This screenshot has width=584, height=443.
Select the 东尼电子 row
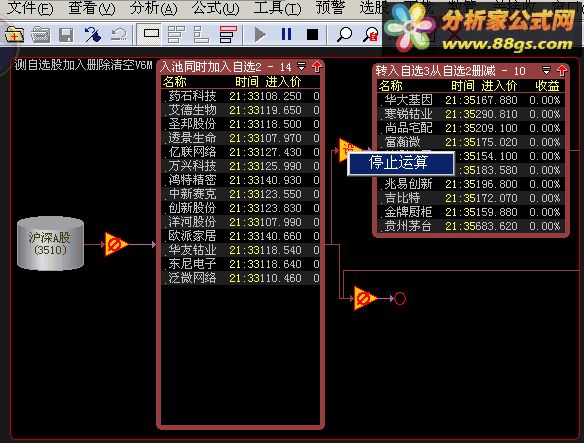click(241, 264)
